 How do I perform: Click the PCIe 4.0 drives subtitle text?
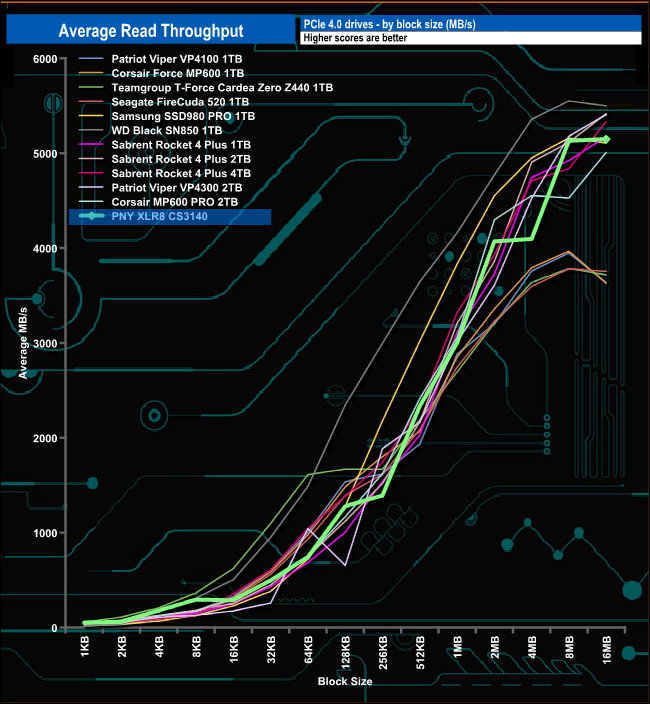(x=389, y=24)
